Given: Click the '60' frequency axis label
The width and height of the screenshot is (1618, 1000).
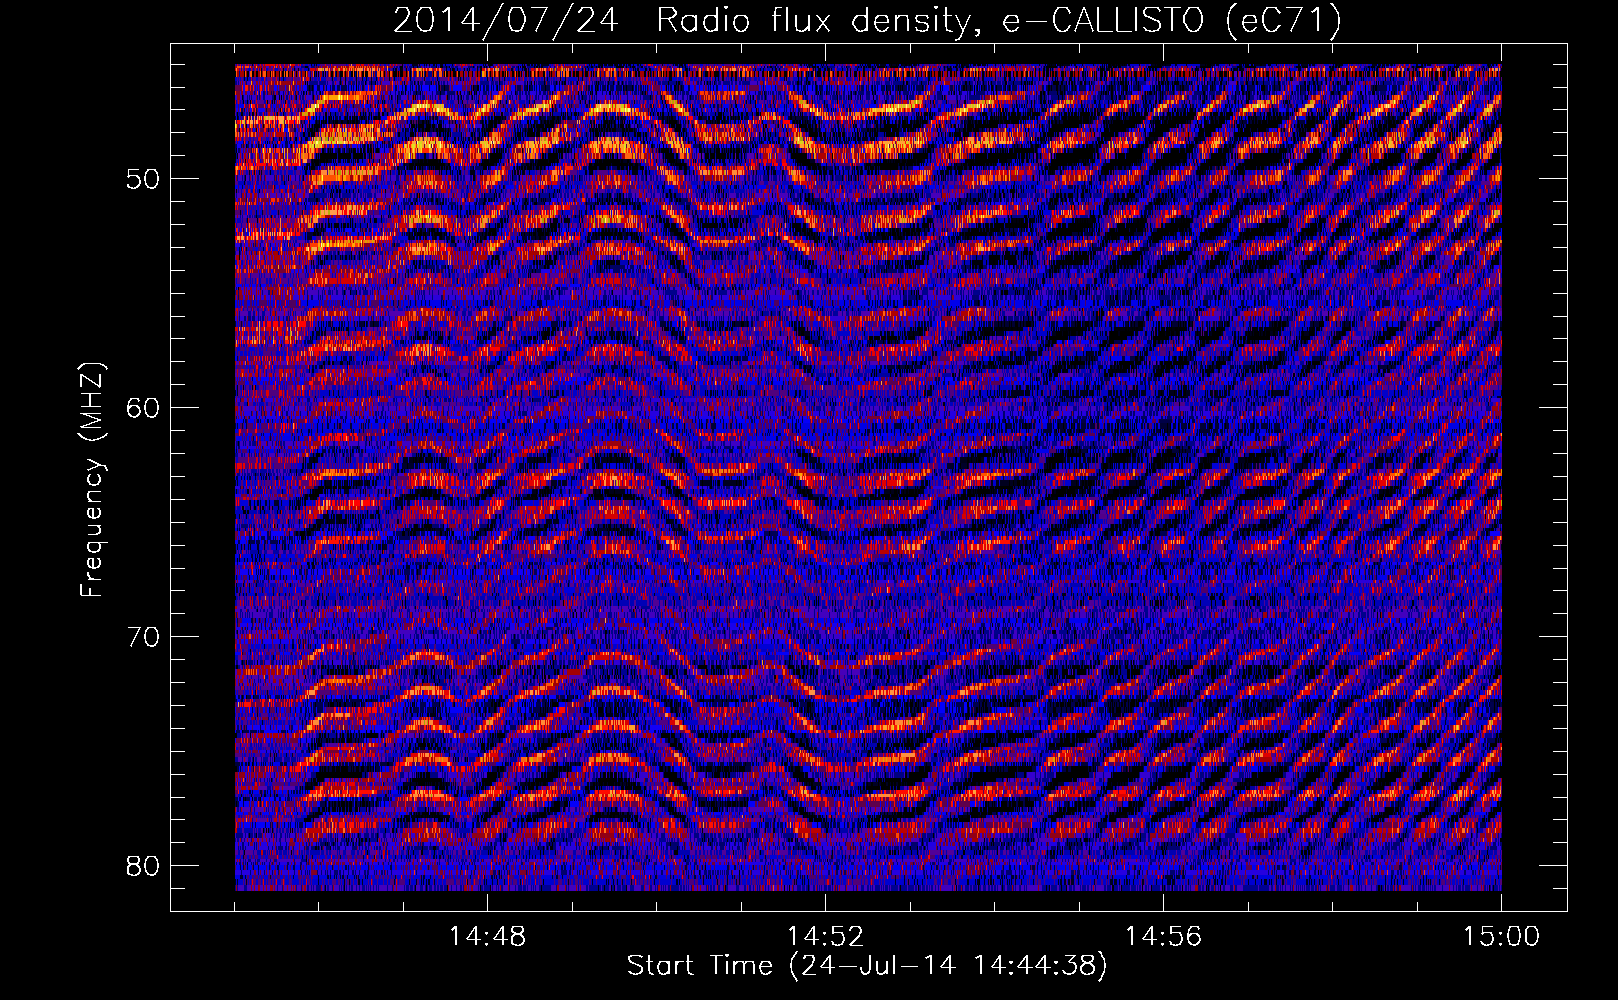Looking at the screenshot, I should click(x=144, y=408).
